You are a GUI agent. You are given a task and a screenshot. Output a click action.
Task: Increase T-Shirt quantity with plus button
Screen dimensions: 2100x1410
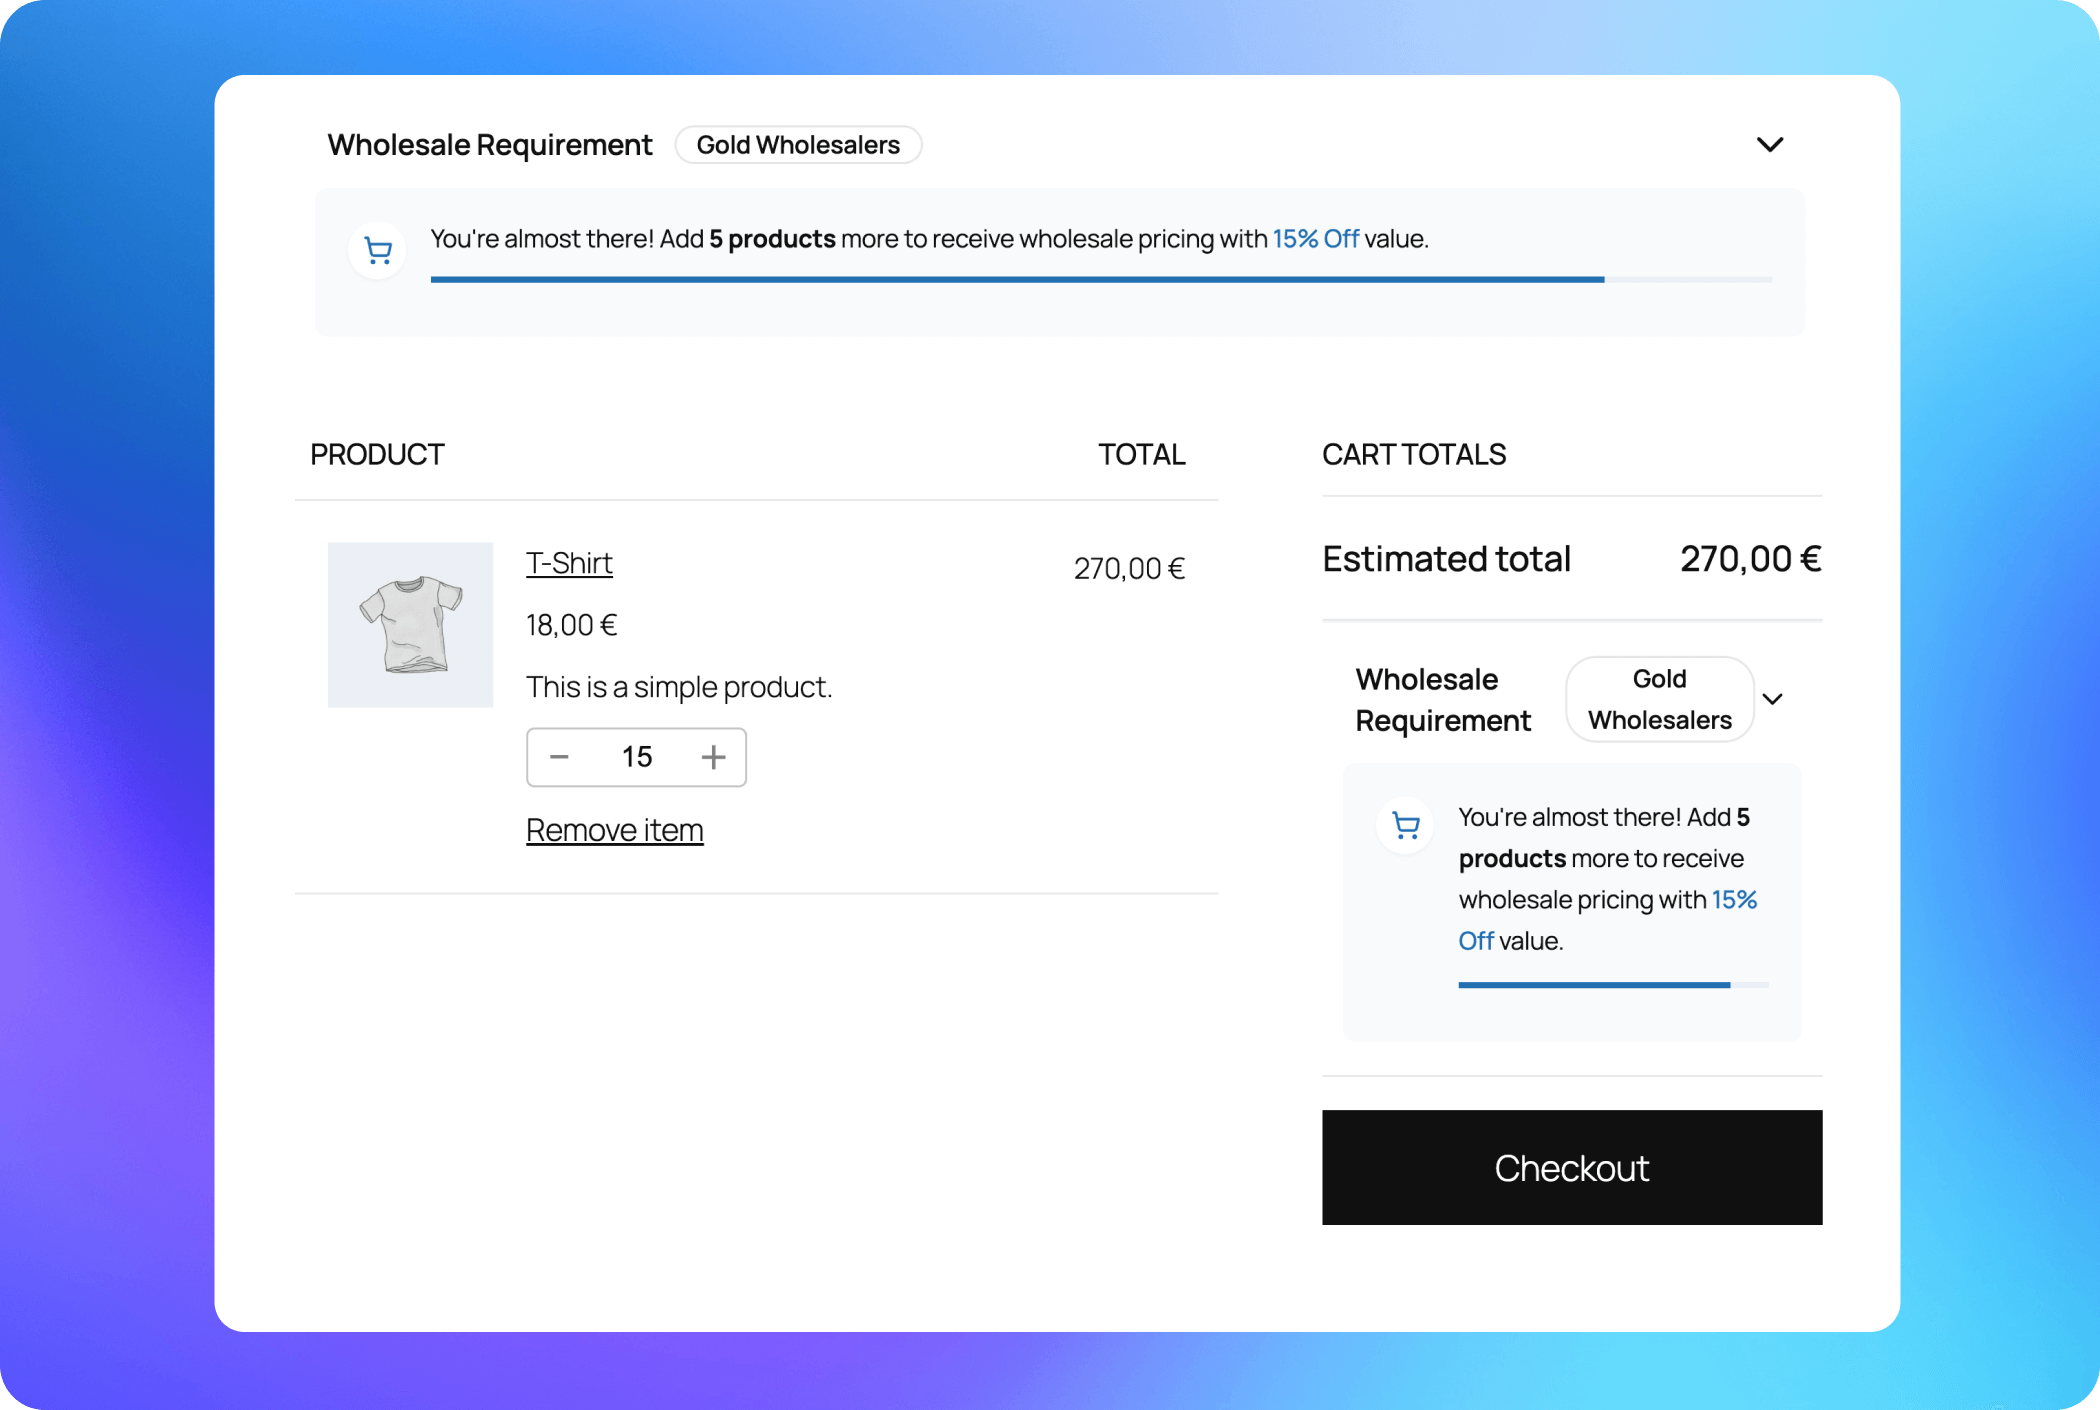(713, 757)
